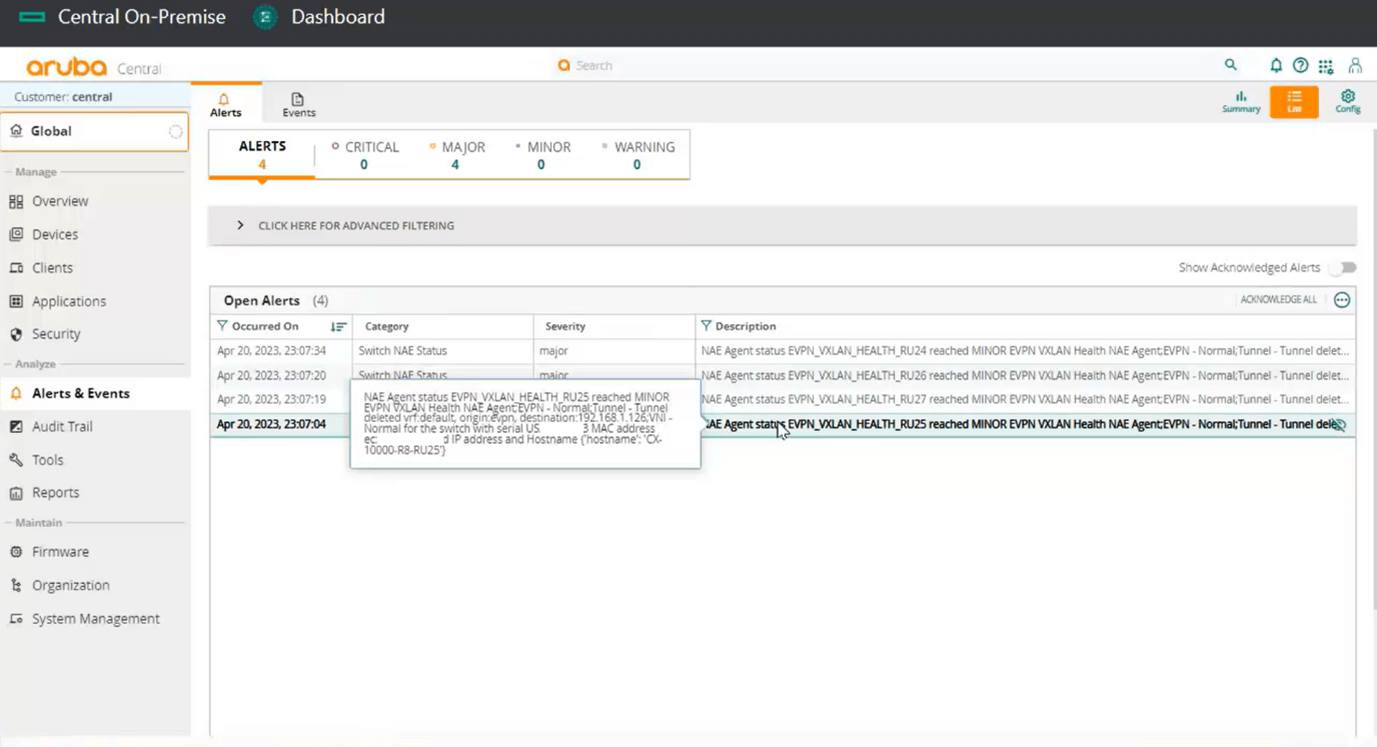This screenshot has height=747, width=1377.
Task: Open the user account icon
Action: pyautogui.click(x=1355, y=65)
